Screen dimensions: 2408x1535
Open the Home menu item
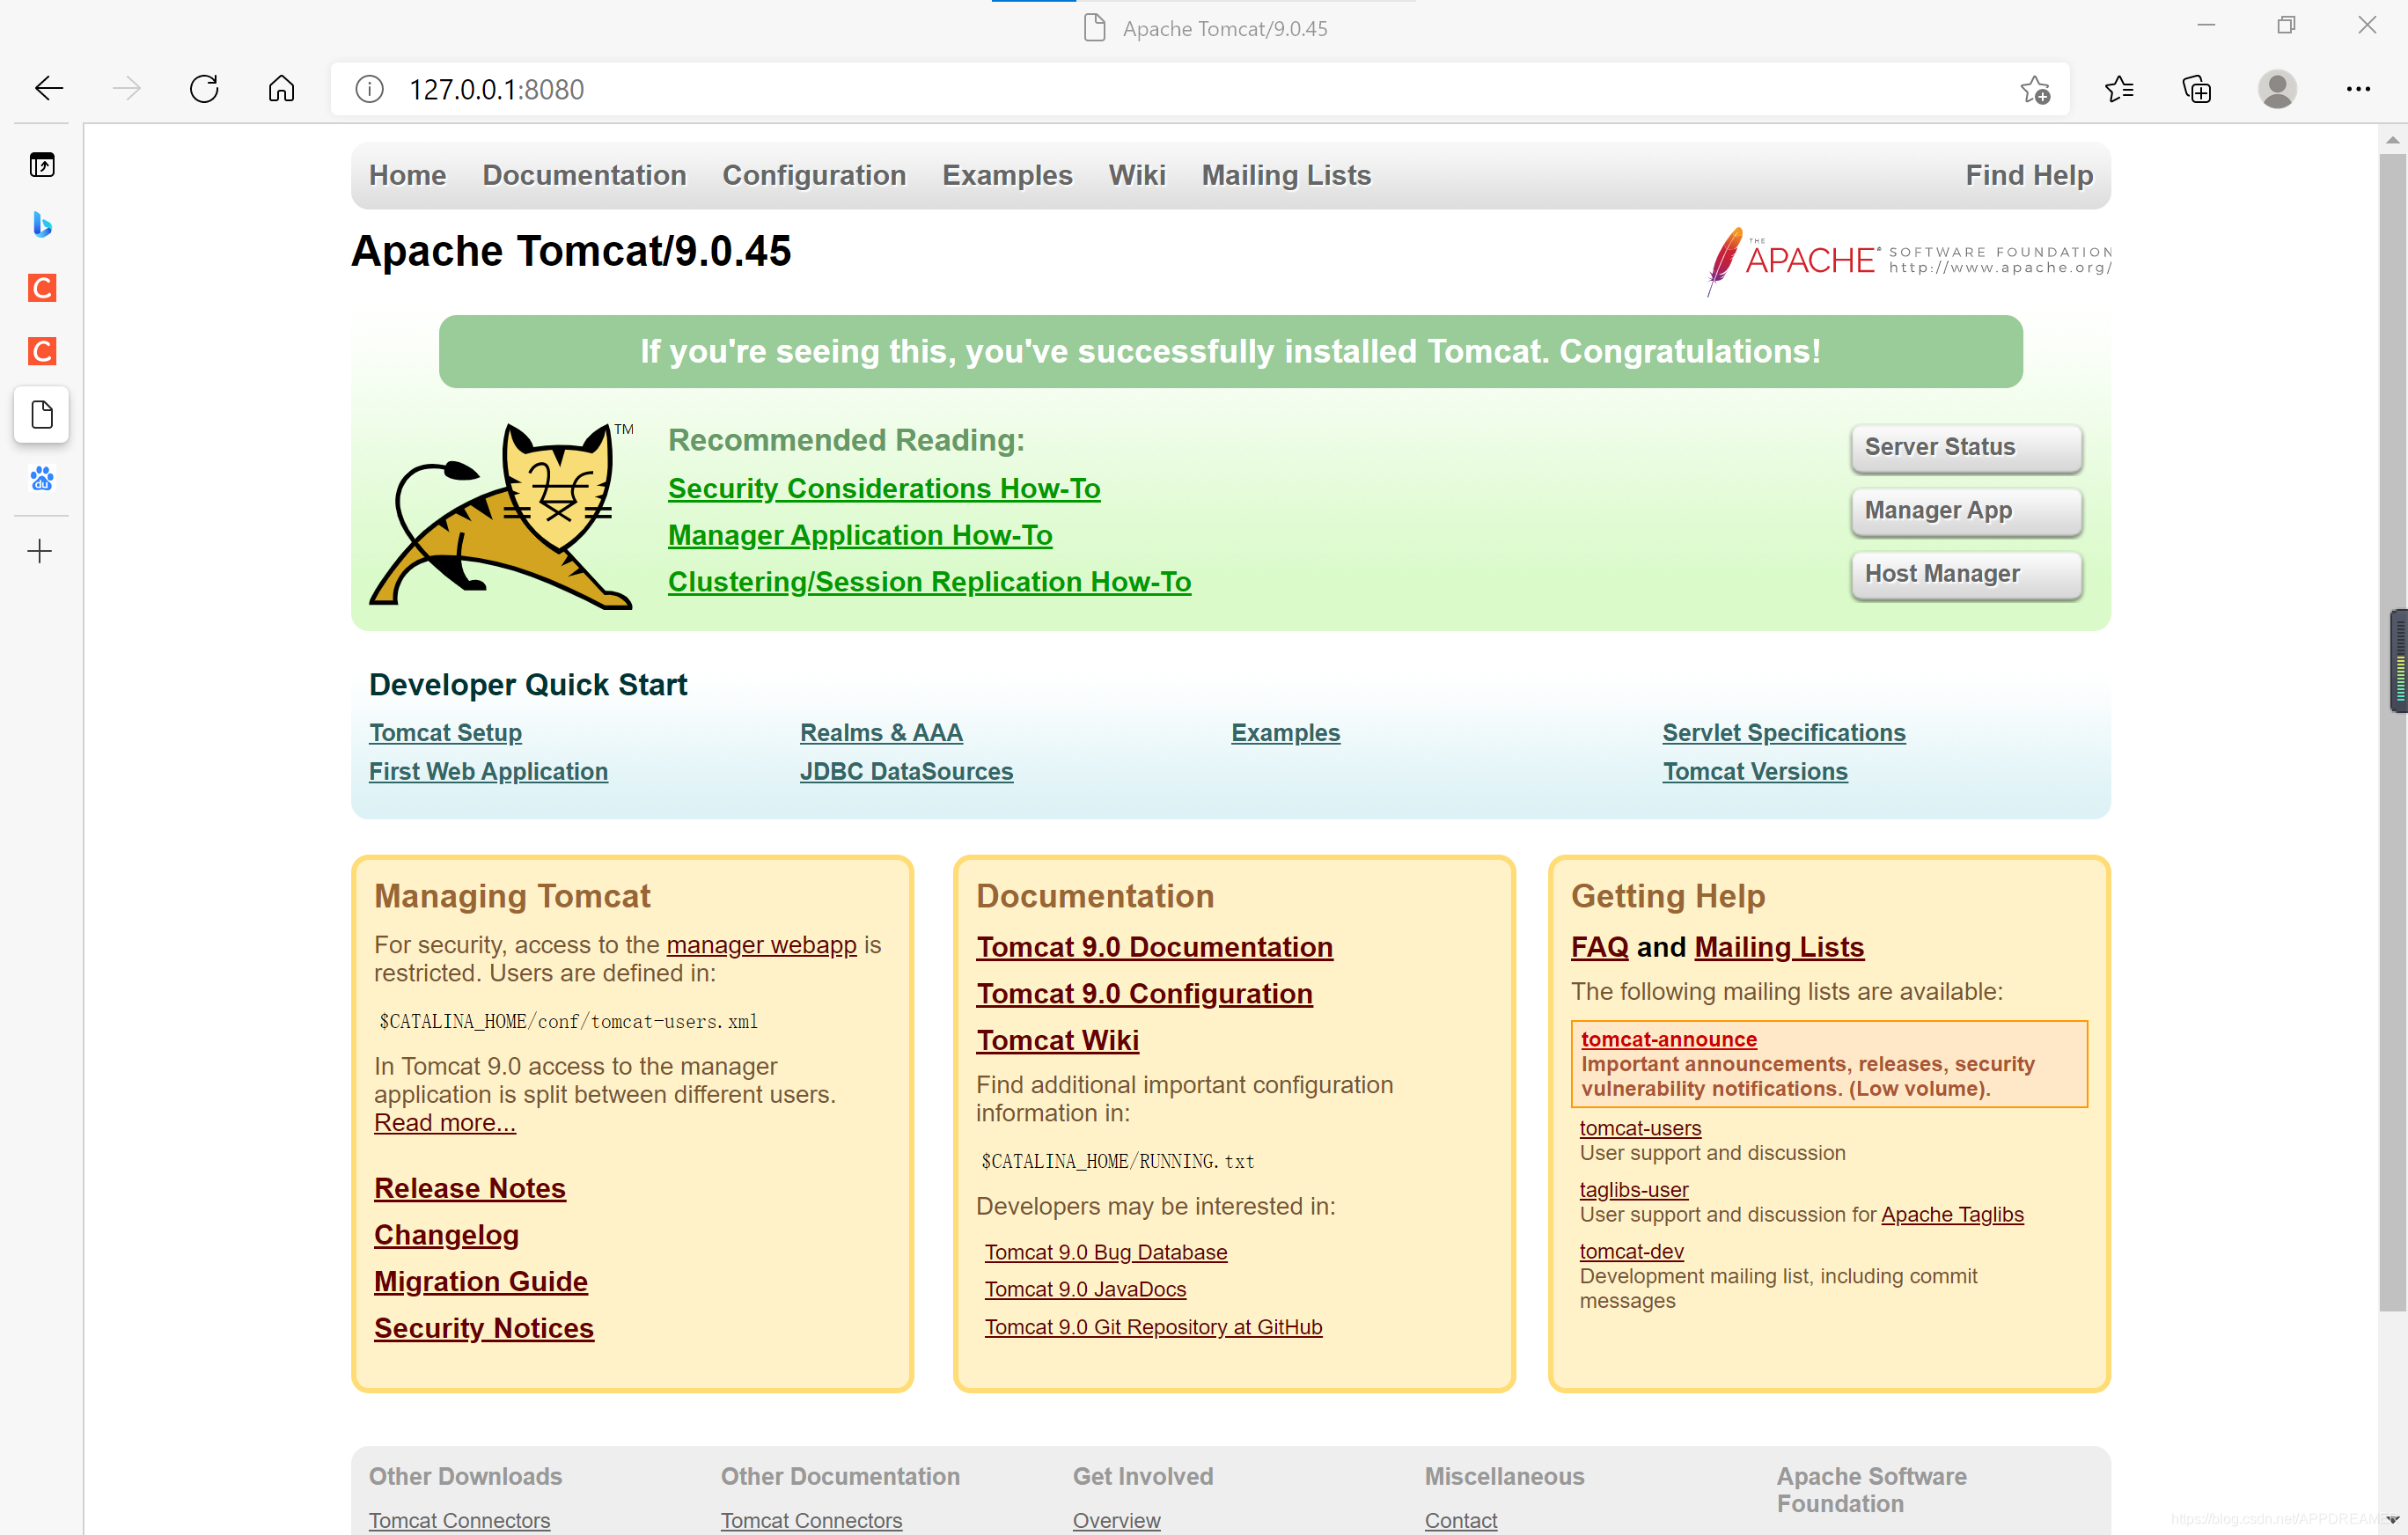[x=407, y=175]
